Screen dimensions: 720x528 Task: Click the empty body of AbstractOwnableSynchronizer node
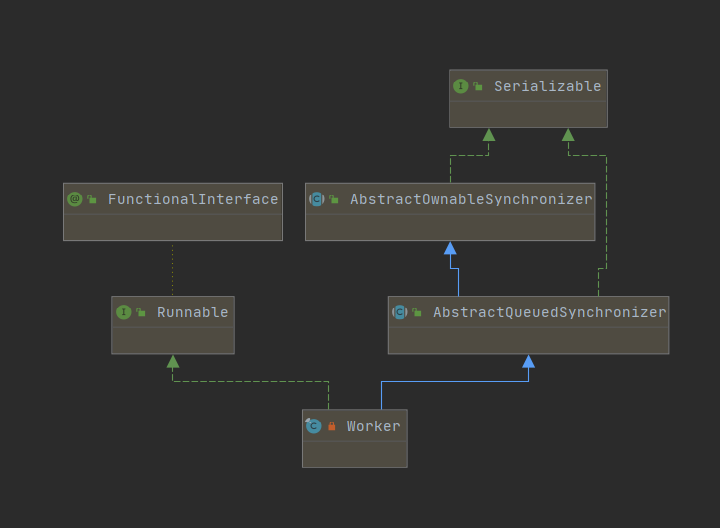point(450,227)
